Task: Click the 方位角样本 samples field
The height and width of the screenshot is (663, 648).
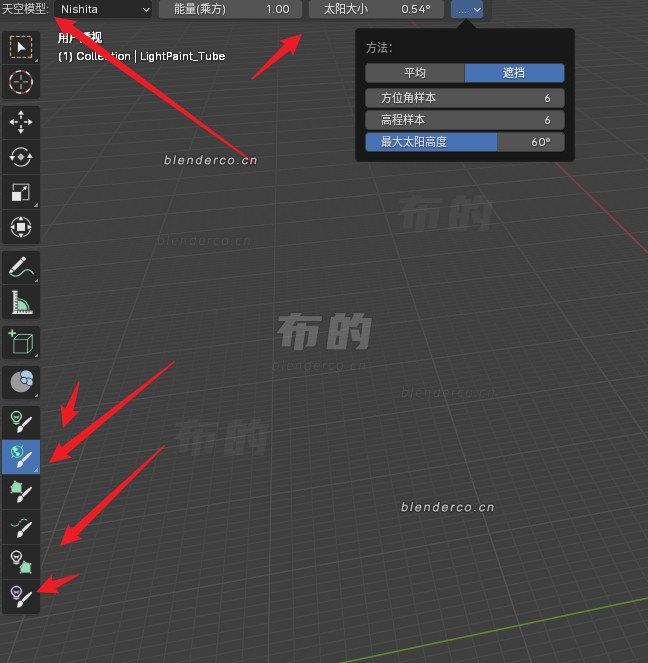Action: click(x=465, y=98)
